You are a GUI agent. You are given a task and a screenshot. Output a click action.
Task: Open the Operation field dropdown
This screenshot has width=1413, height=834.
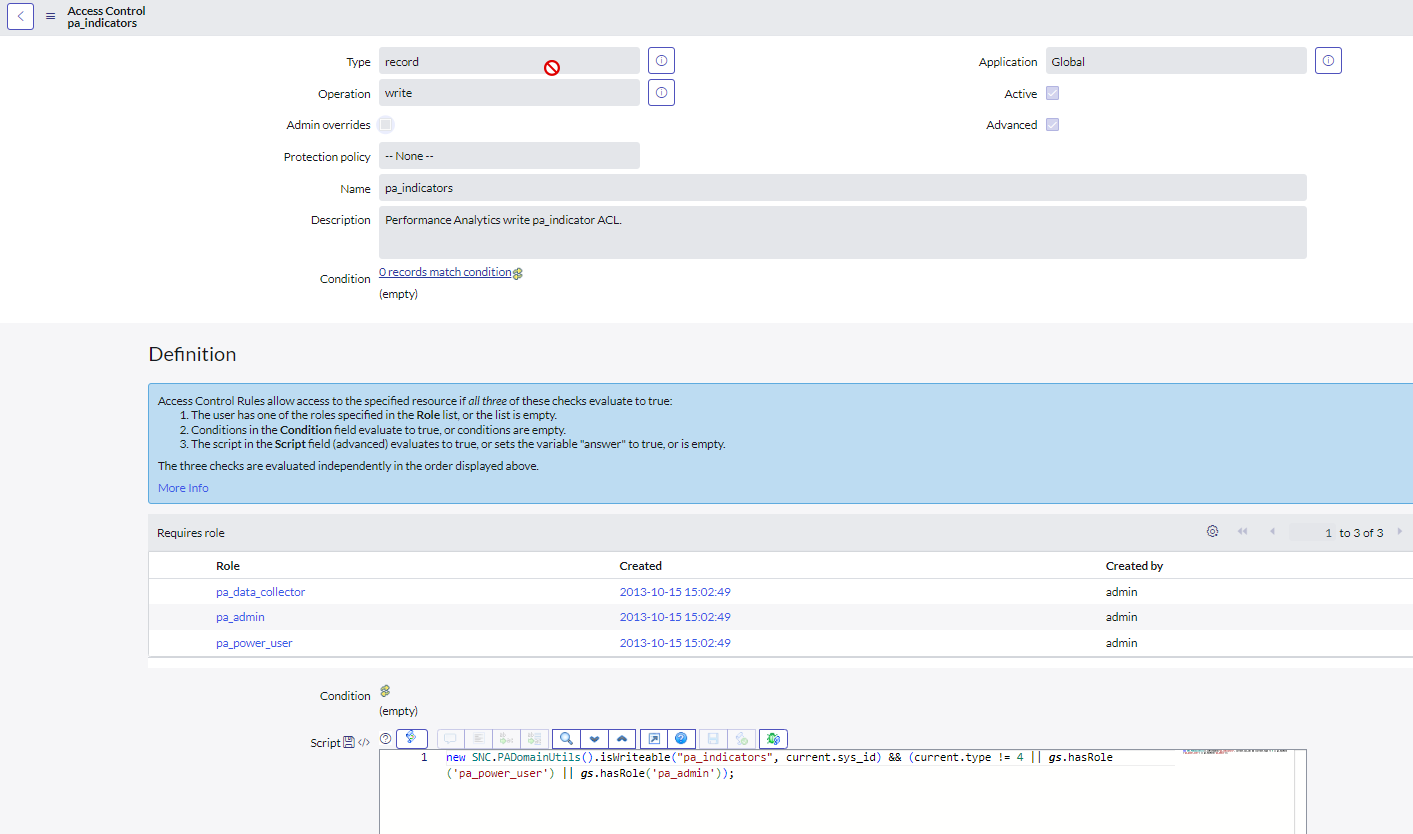pyautogui.click(x=508, y=93)
